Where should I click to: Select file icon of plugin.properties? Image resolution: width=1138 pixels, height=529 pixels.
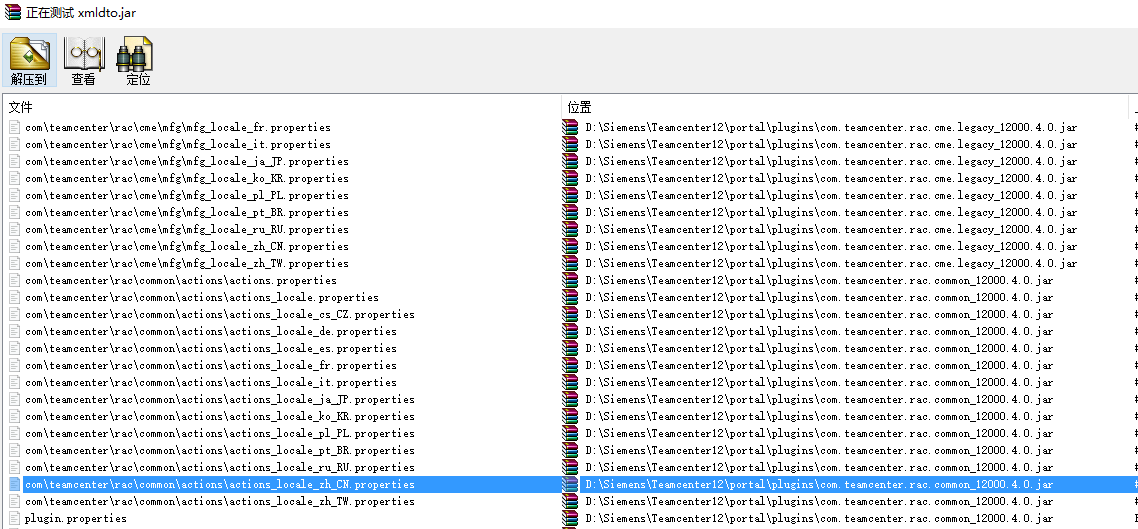pos(15,518)
